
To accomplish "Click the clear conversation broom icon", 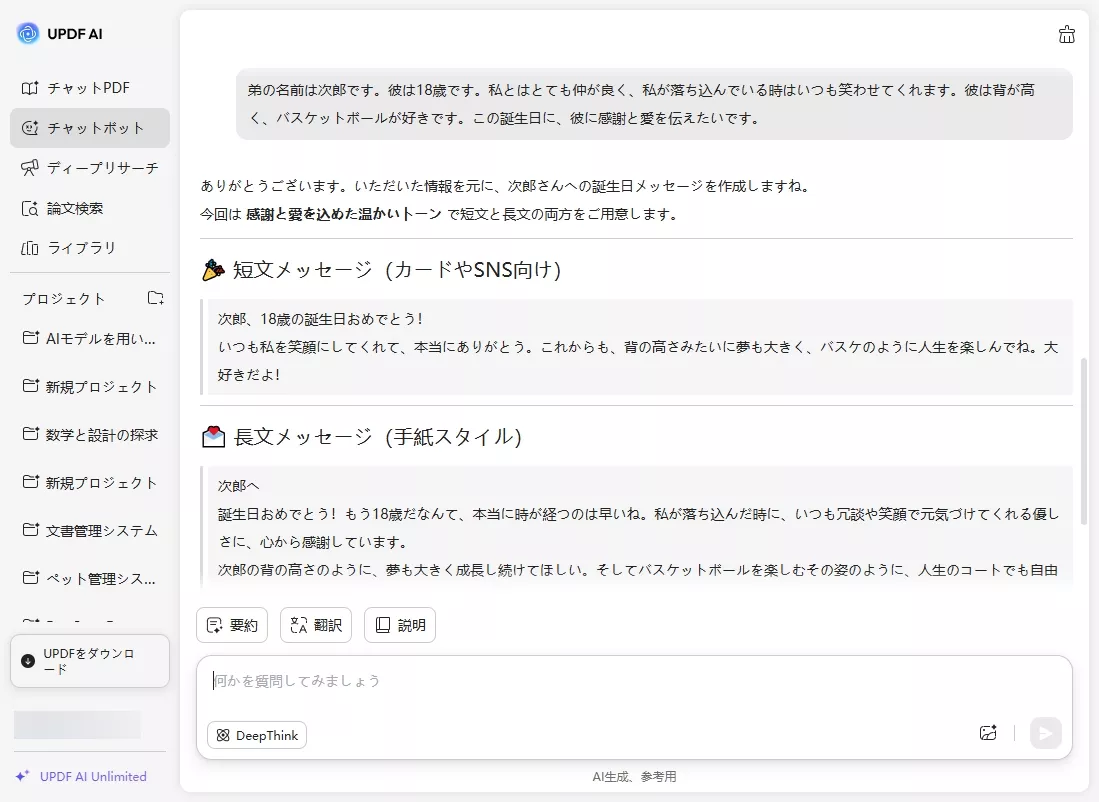I will tap(1066, 33).
